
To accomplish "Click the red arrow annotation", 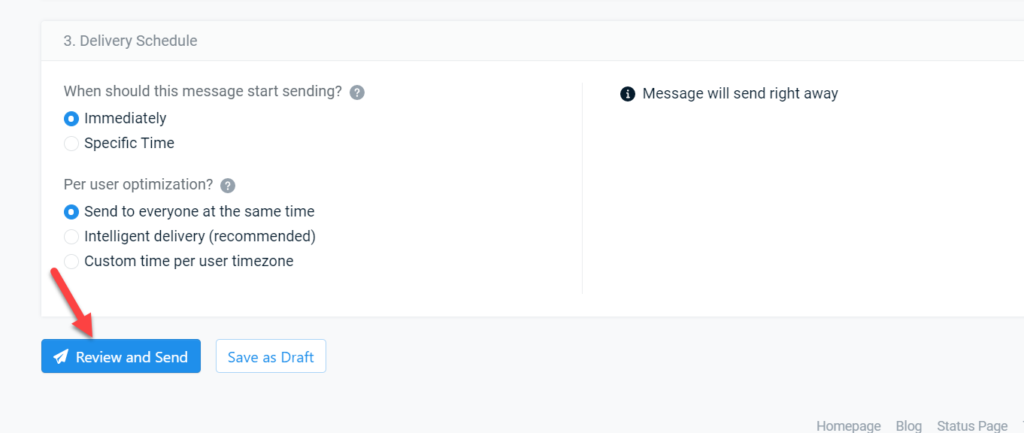I will [73, 303].
